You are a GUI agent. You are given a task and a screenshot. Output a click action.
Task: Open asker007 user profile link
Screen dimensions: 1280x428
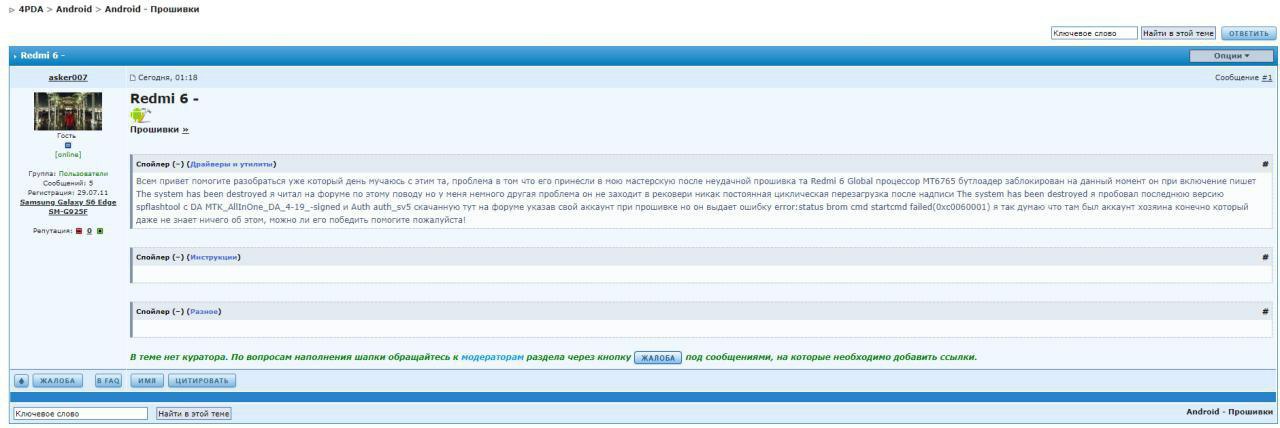coord(68,77)
